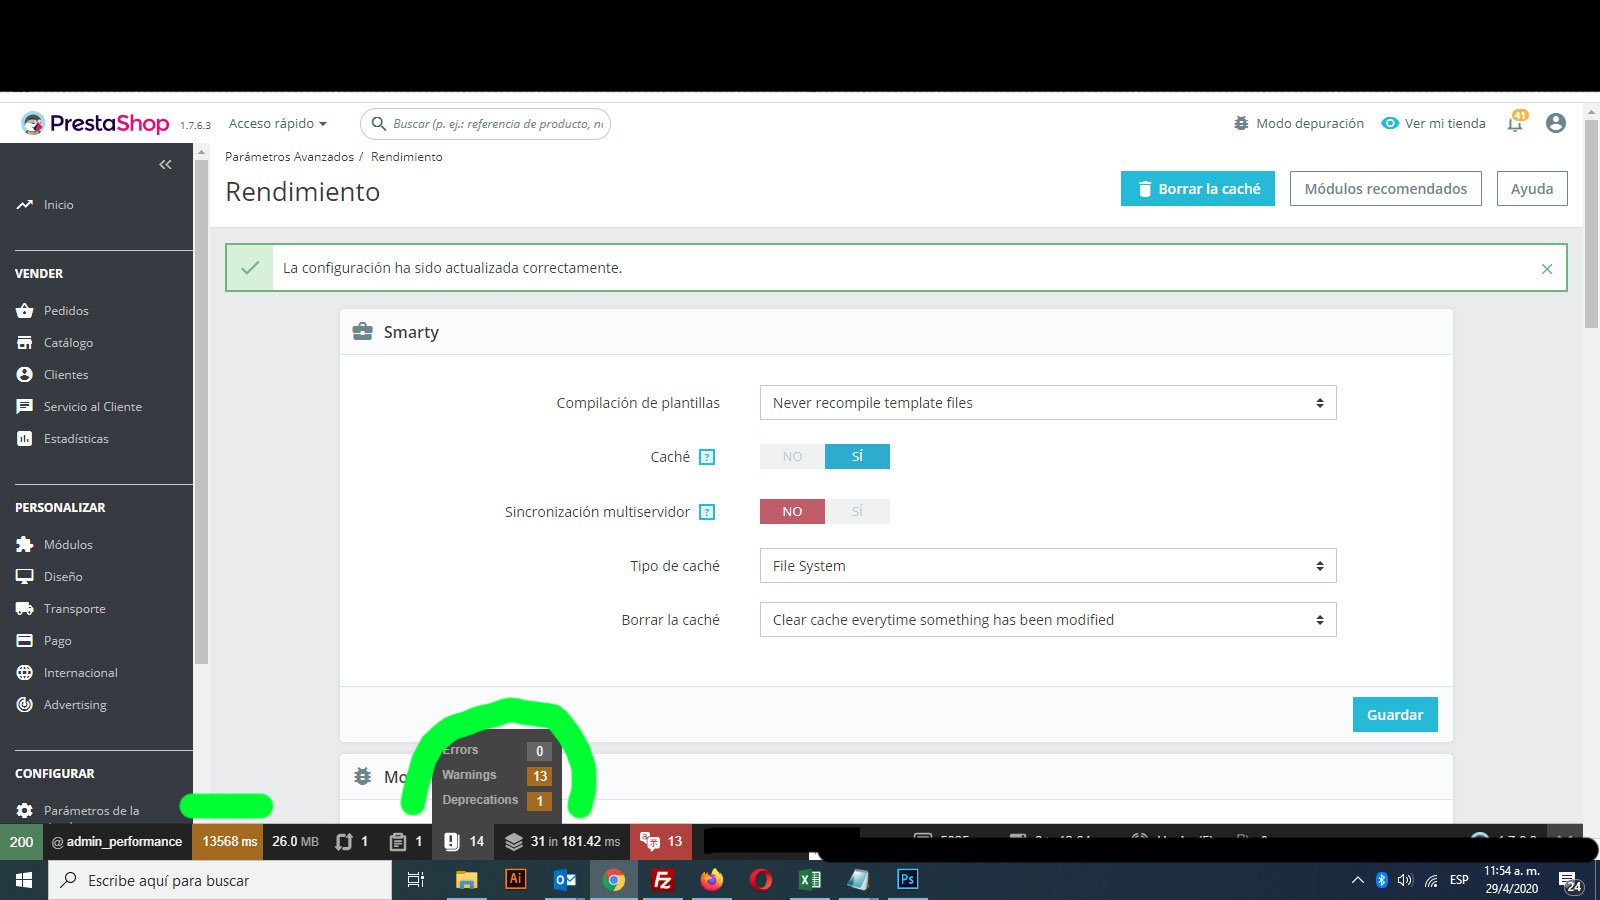Image resolution: width=1600 pixels, height=900 pixels.
Task: Click the translation icon showing 13
Action: click(x=661, y=842)
